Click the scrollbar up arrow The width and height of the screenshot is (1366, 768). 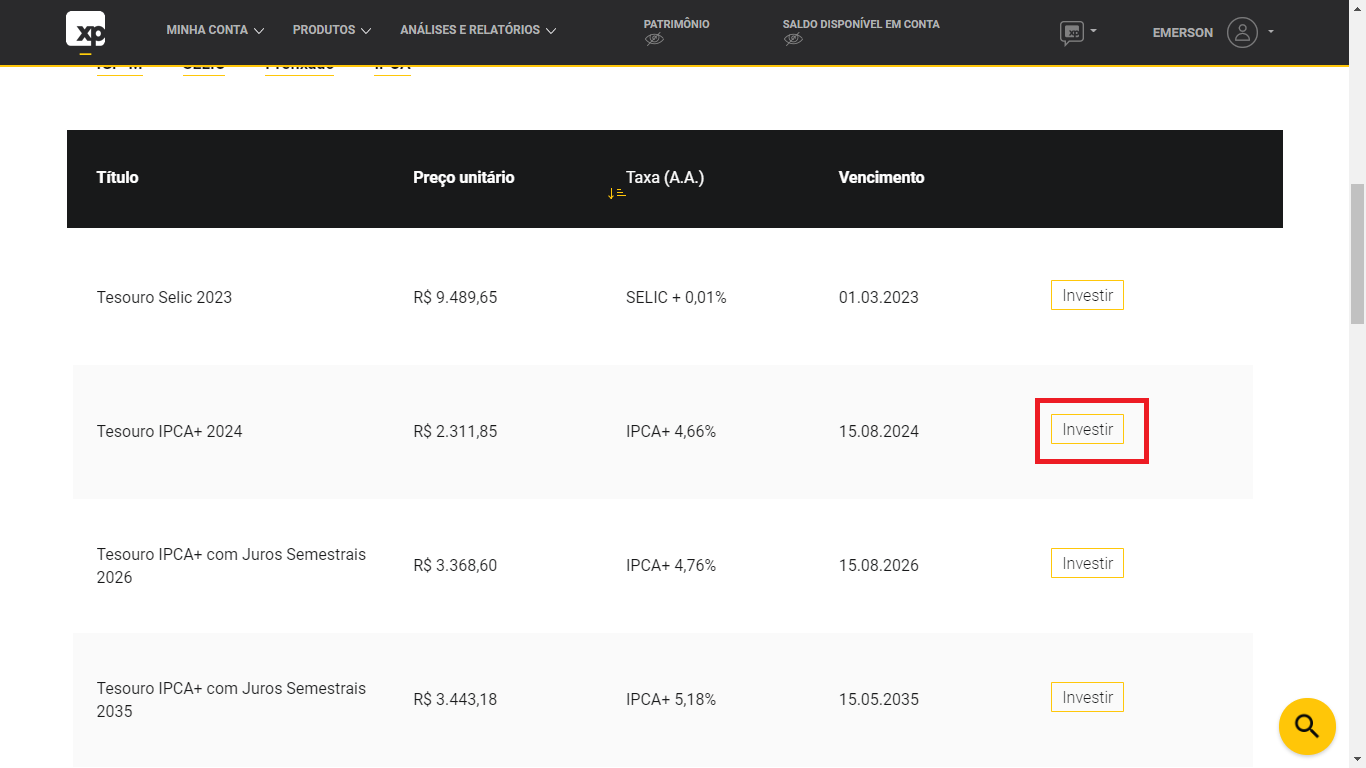(x=1357, y=8)
